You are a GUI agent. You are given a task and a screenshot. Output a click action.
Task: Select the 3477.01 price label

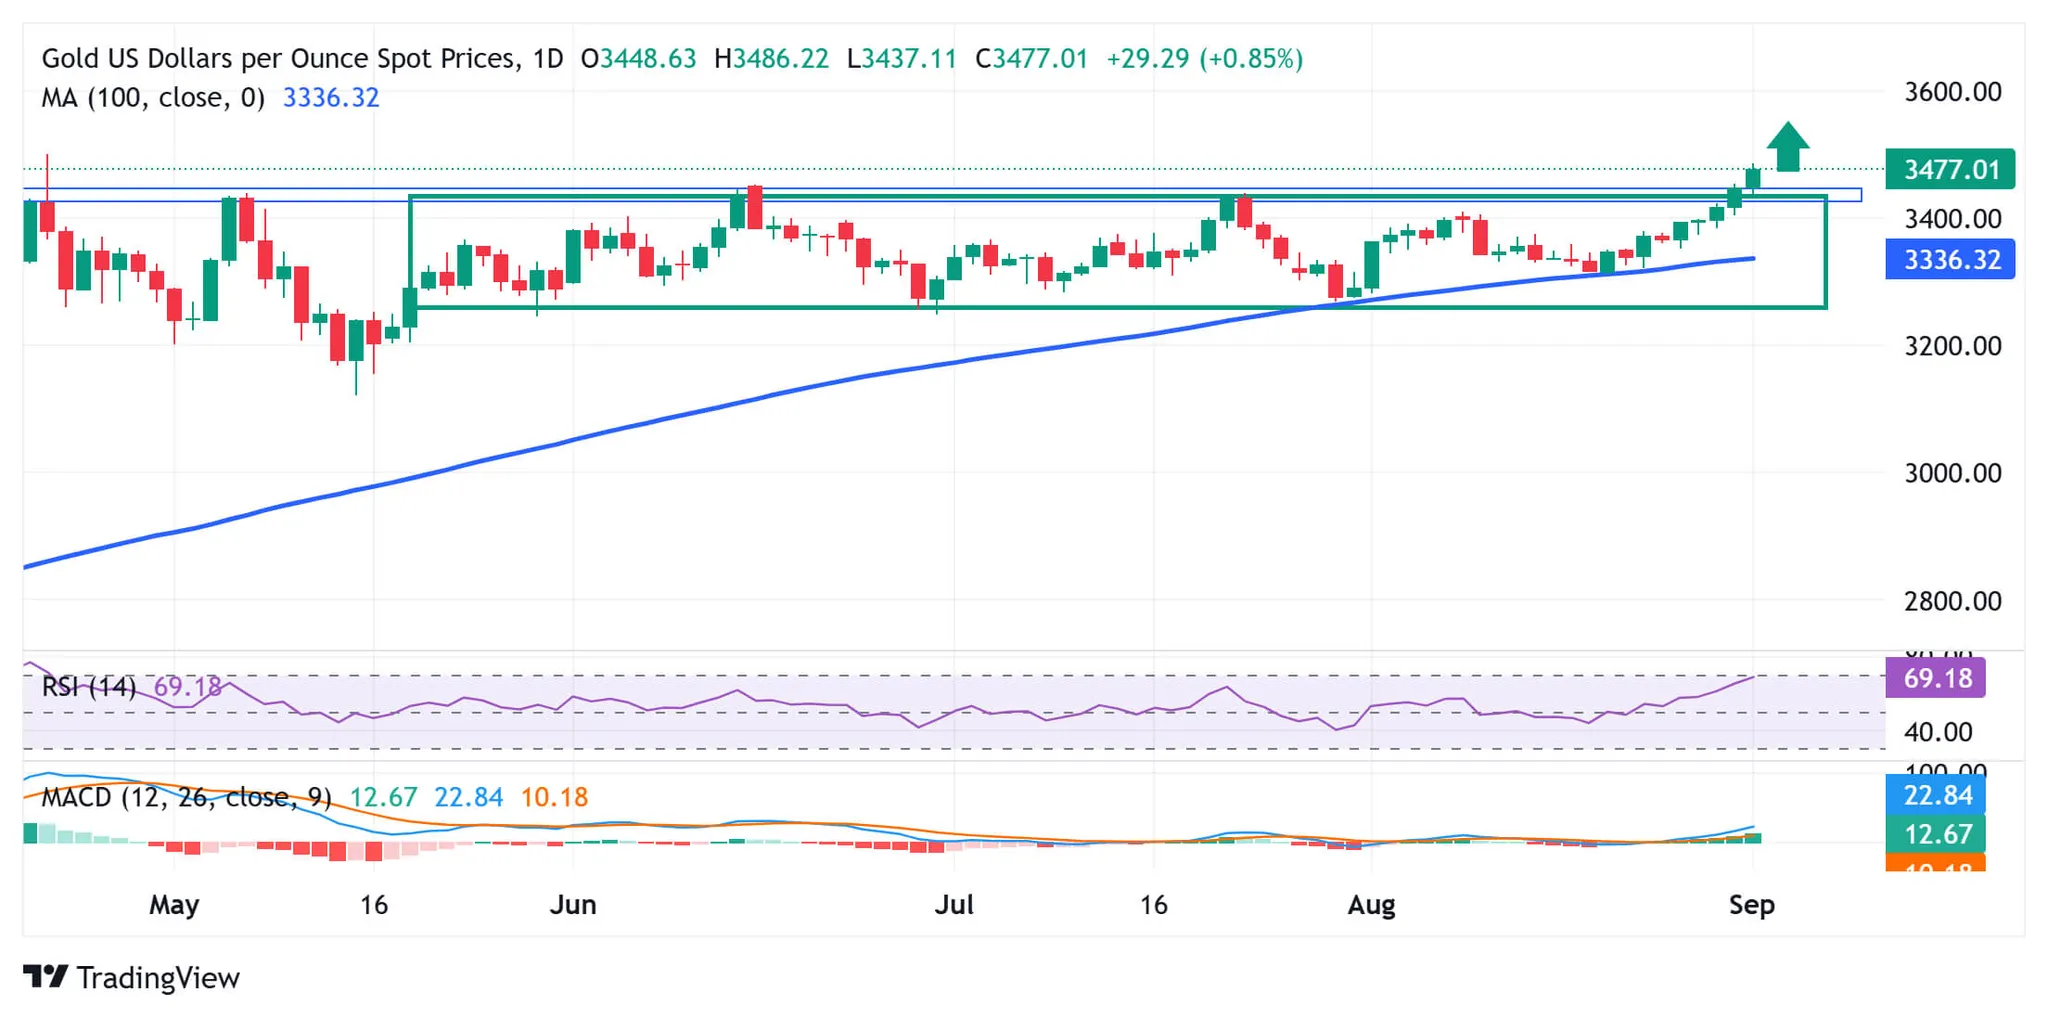[x=1948, y=170]
